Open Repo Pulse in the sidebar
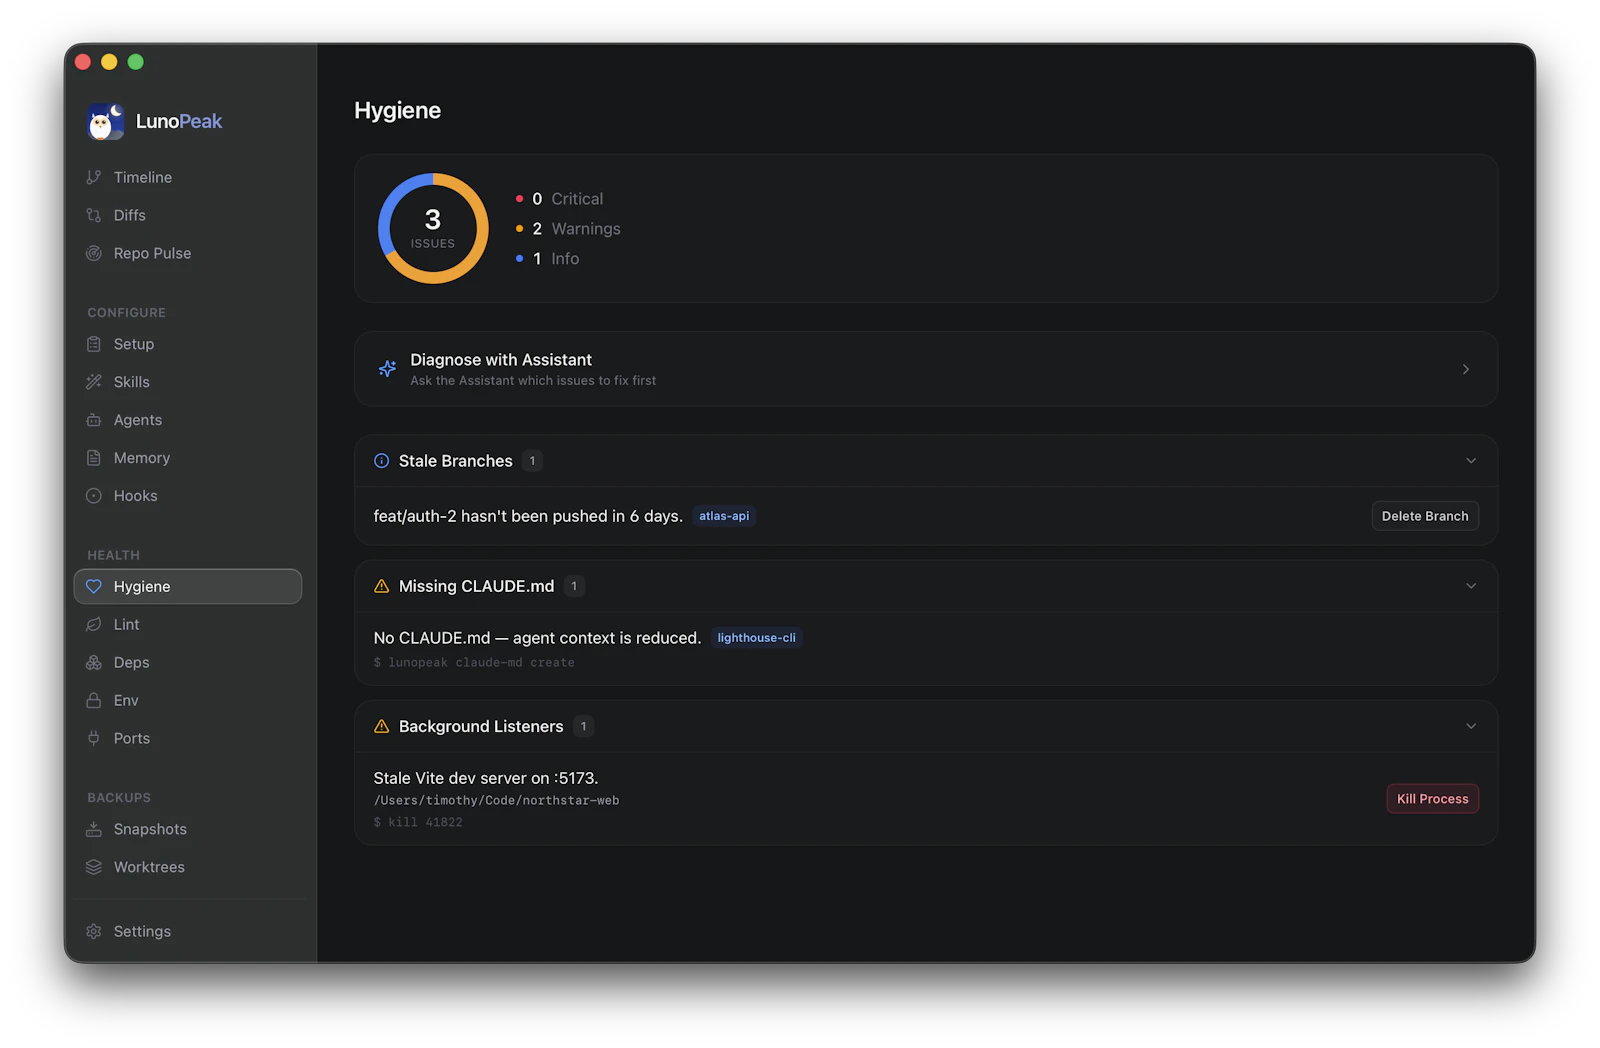 point(188,253)
